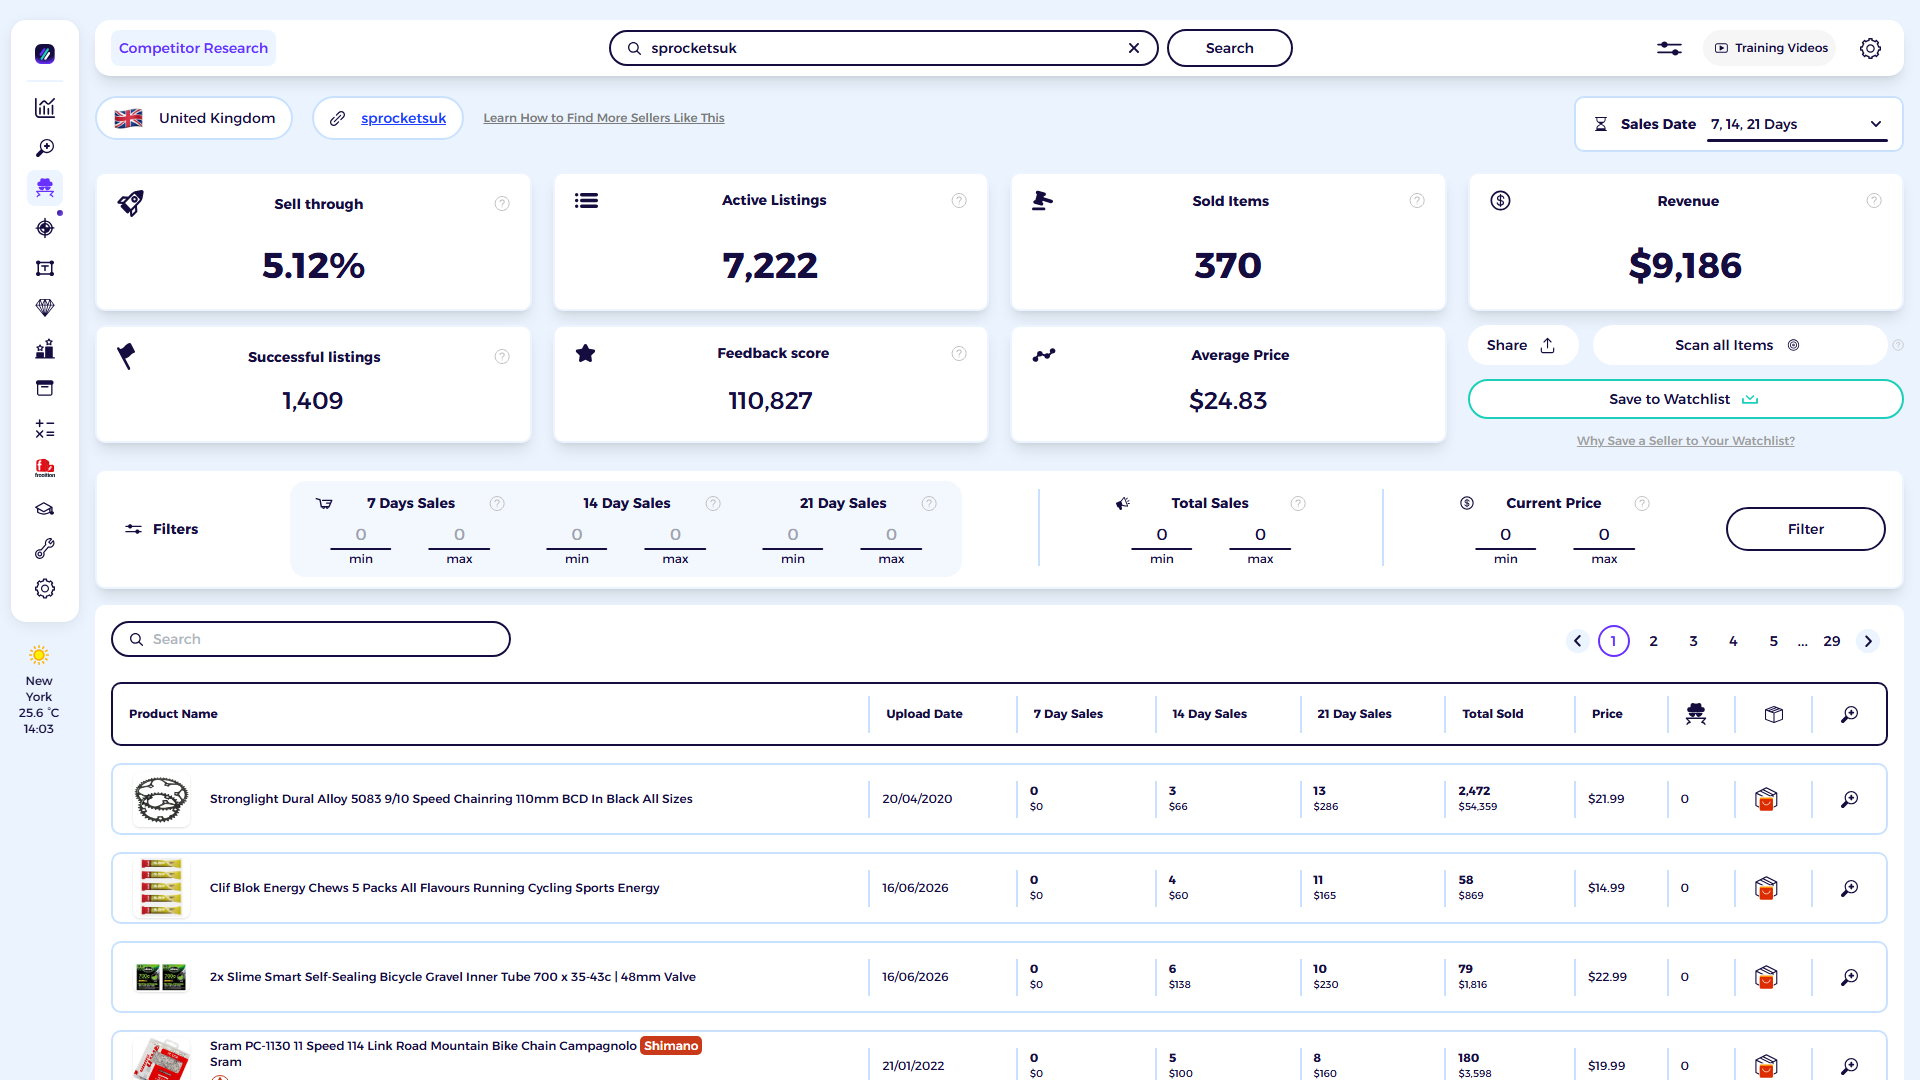Open the magnifier product research sidebar icon
This screenshot has width=1920, height=1080.
point(45,148)
